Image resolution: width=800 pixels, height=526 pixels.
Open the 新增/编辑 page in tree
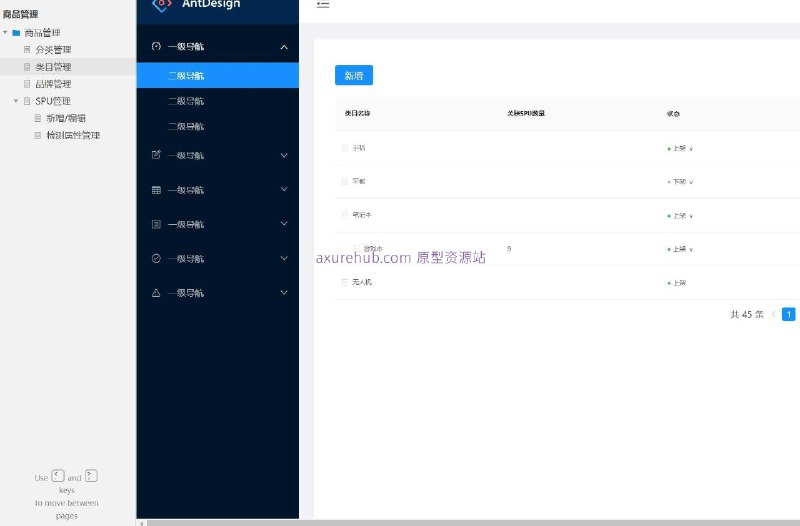point(66,118)
